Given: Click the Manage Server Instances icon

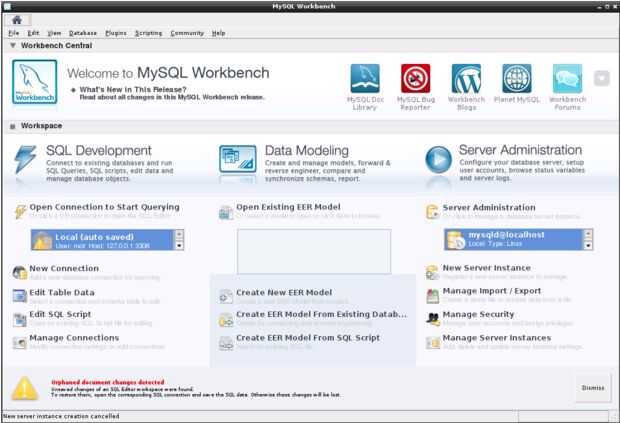Looking at the screenshot, I should click(x=433, y=343).
